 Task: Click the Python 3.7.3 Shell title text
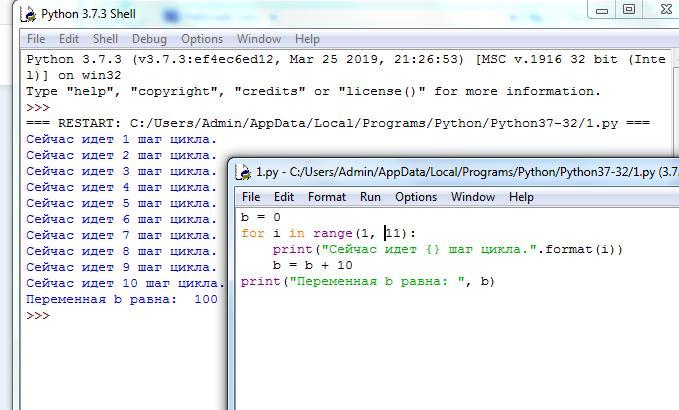pos(88,14)
